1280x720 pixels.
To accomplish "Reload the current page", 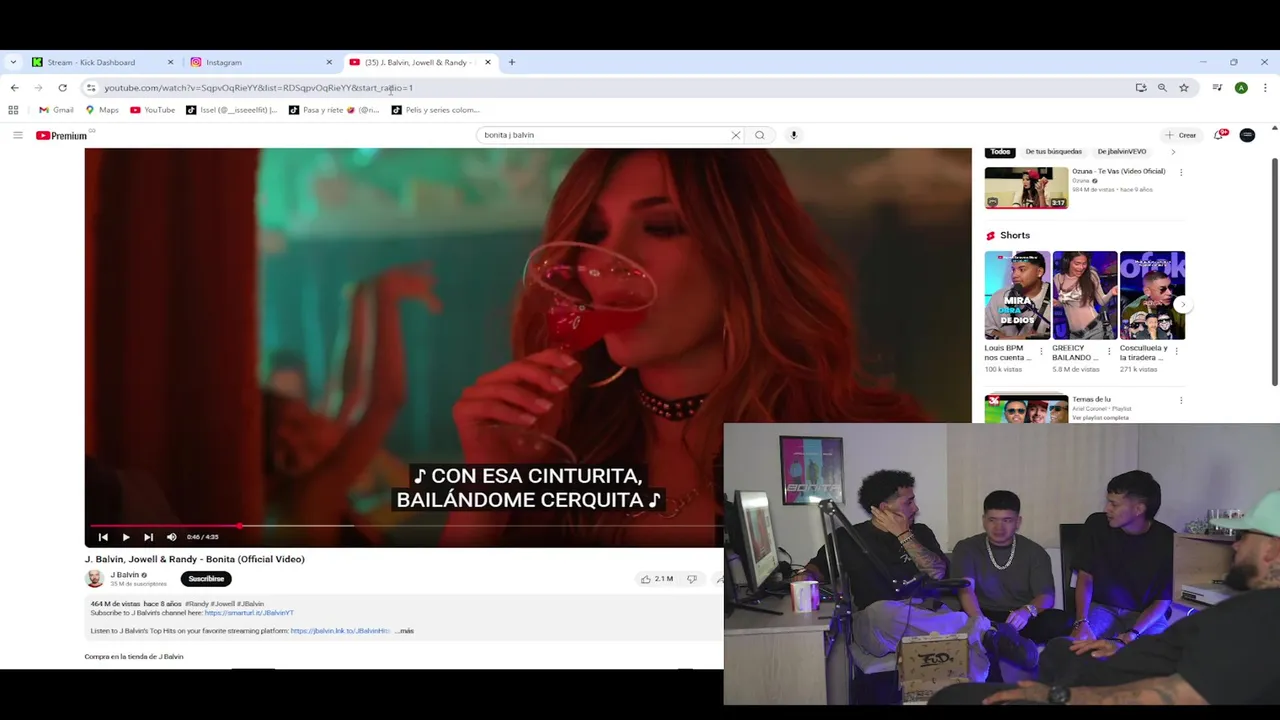I will click(62, 88).
